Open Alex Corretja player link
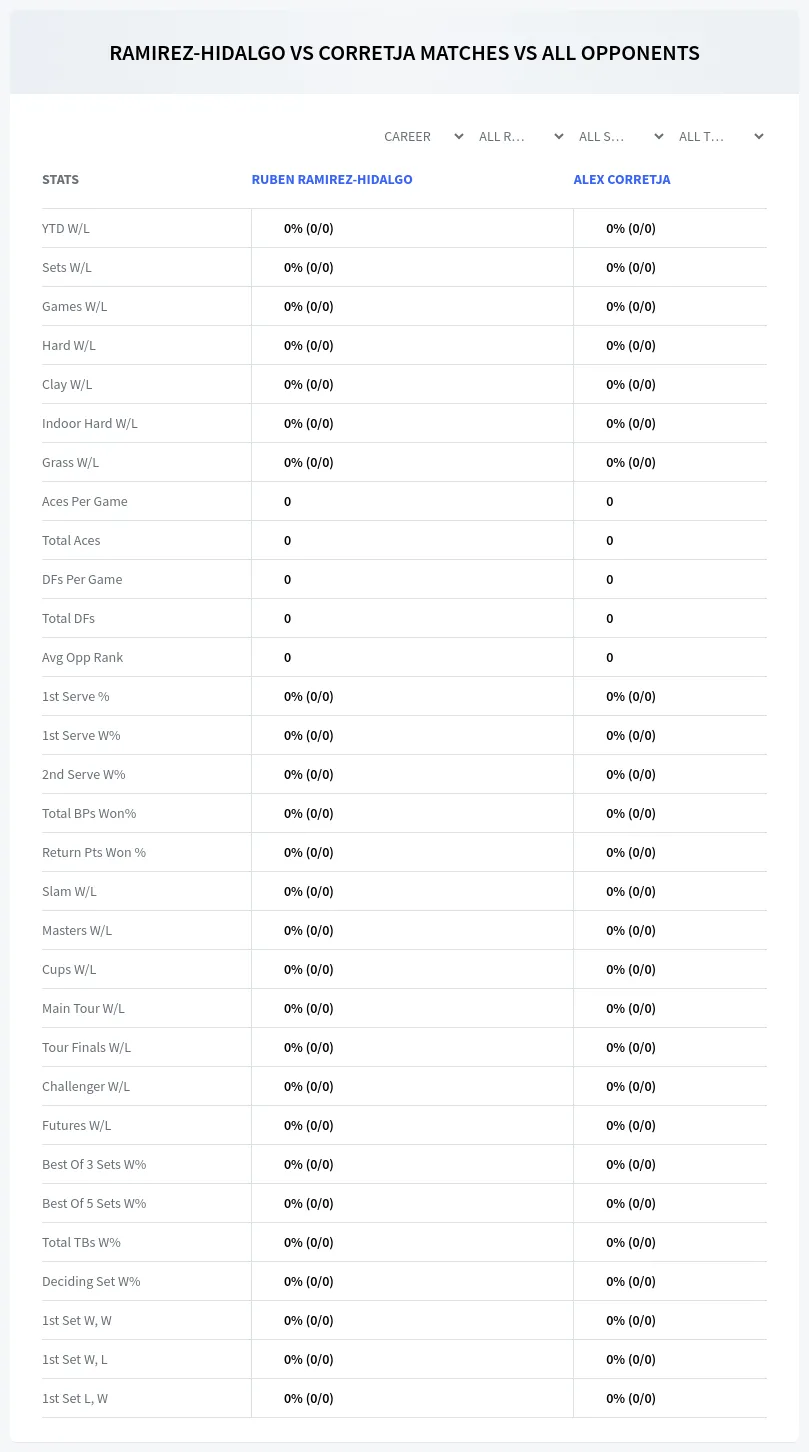 (622, 180)
